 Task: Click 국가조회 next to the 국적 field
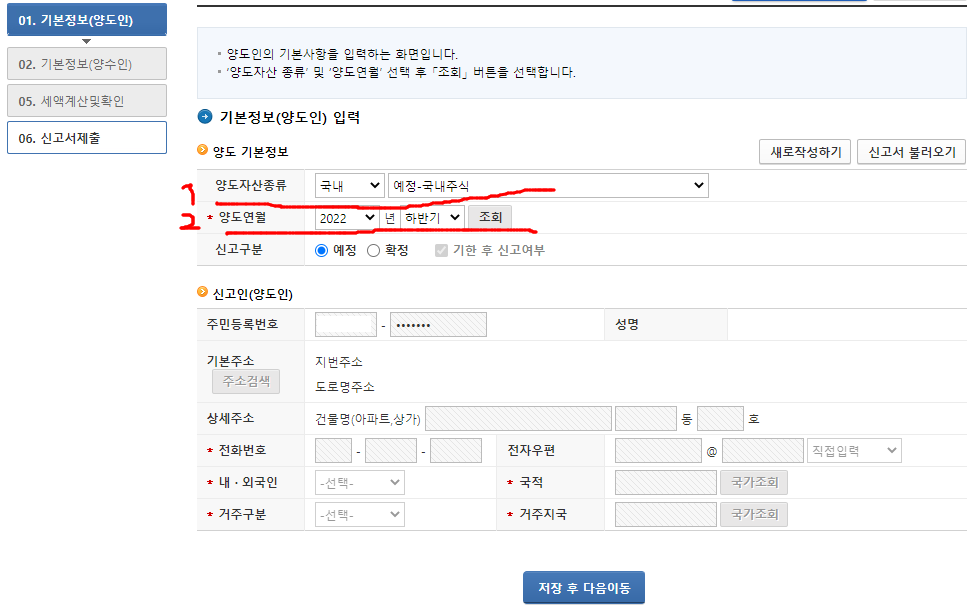pyautogui.click(x=754, y=482)
